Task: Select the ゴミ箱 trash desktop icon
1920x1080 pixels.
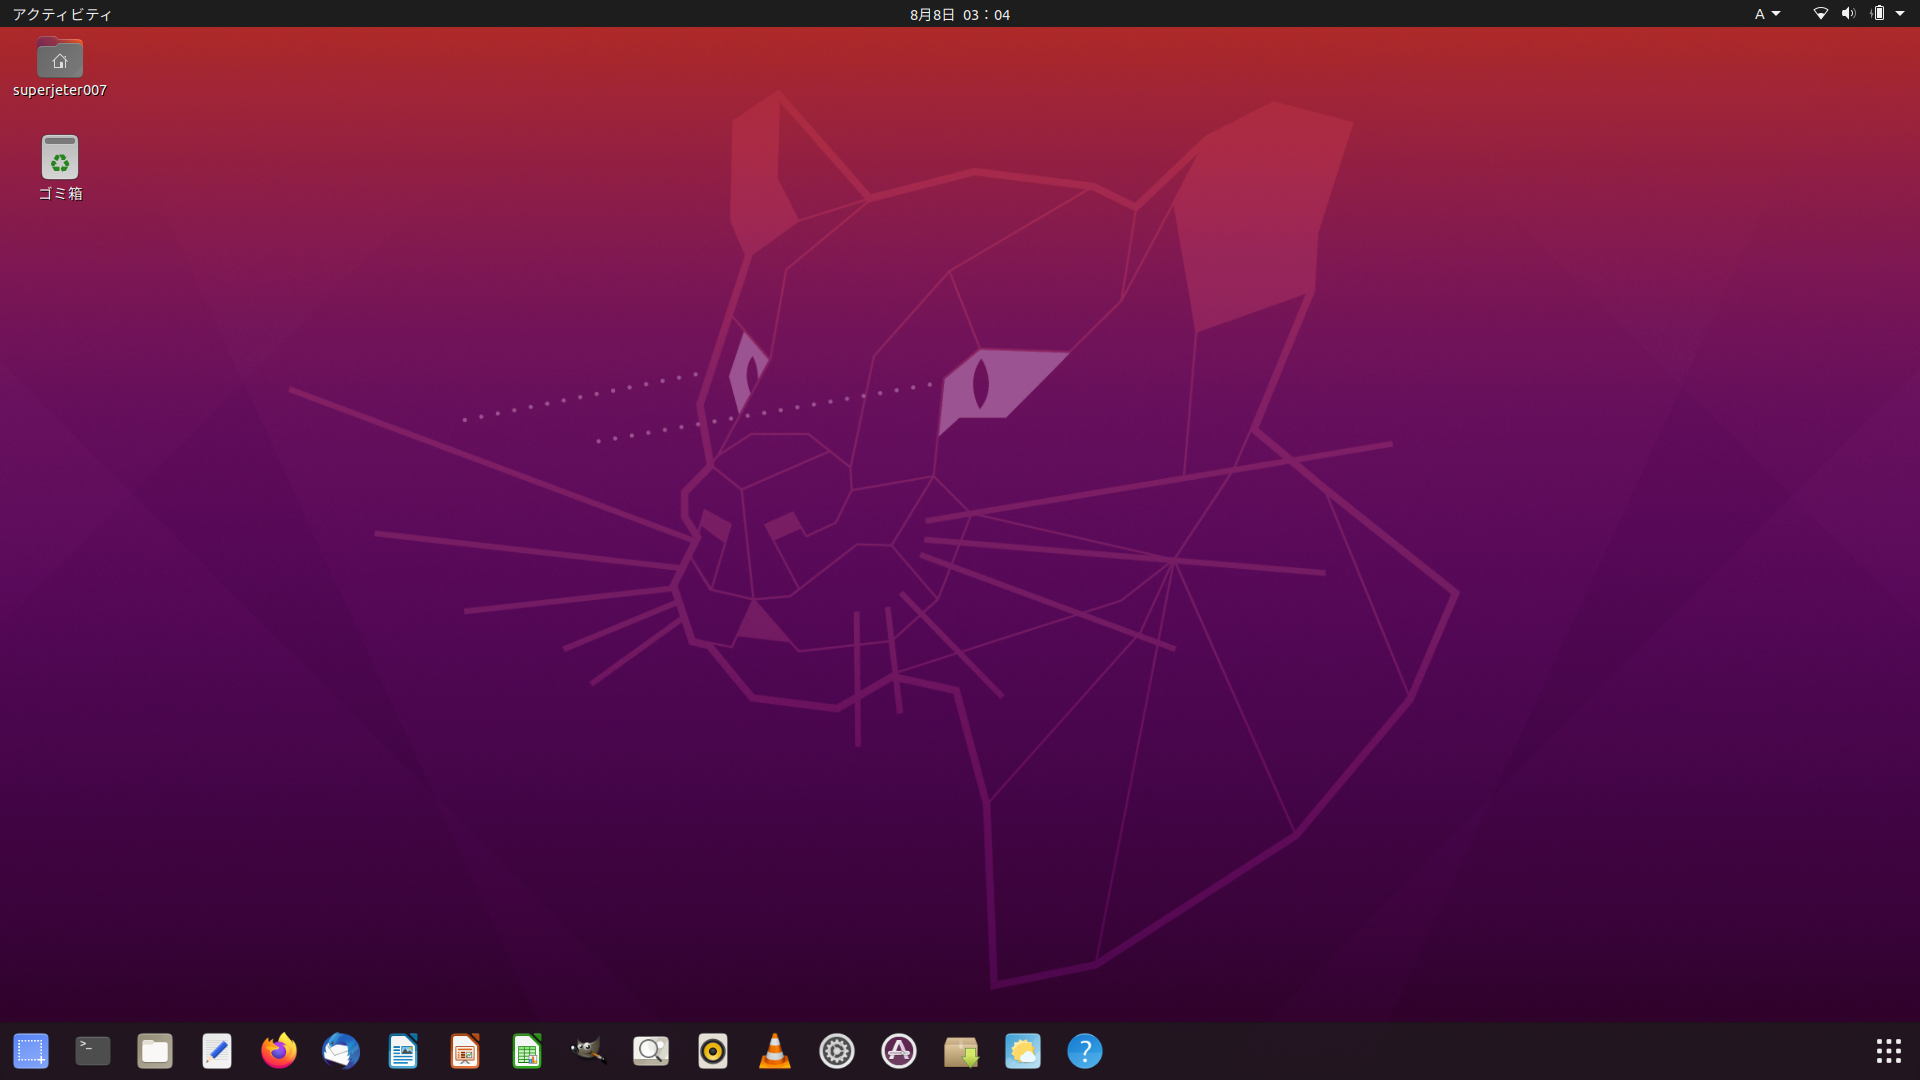Action: 60,158
